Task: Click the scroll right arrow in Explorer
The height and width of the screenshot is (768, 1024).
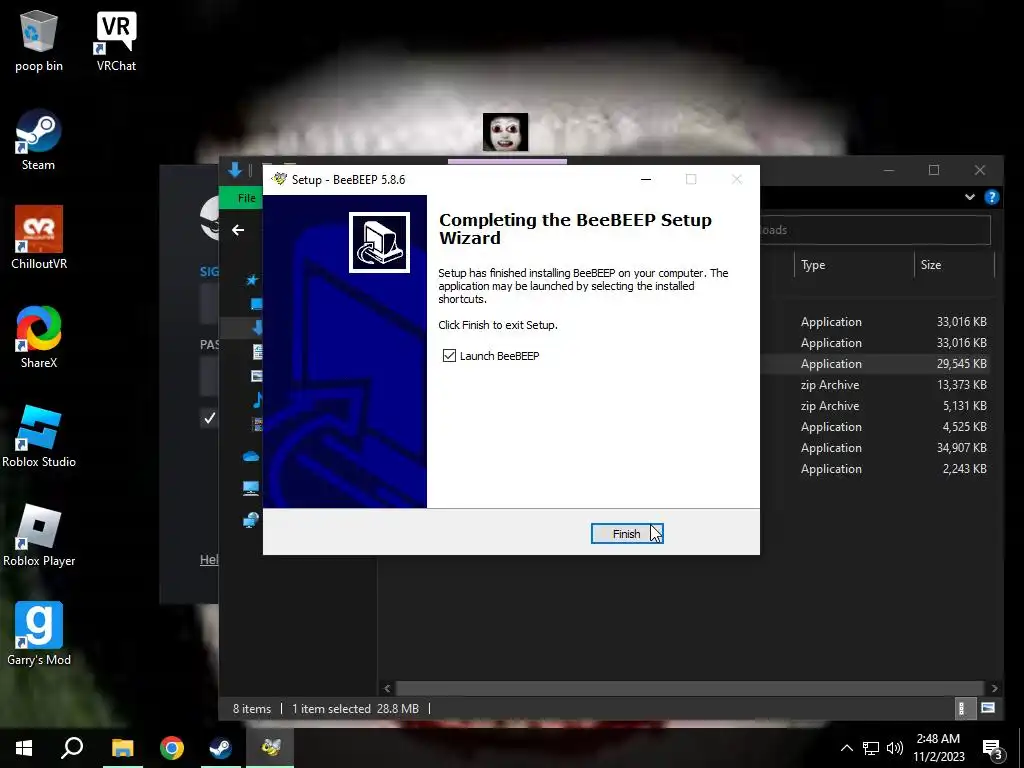Action: 994,688
